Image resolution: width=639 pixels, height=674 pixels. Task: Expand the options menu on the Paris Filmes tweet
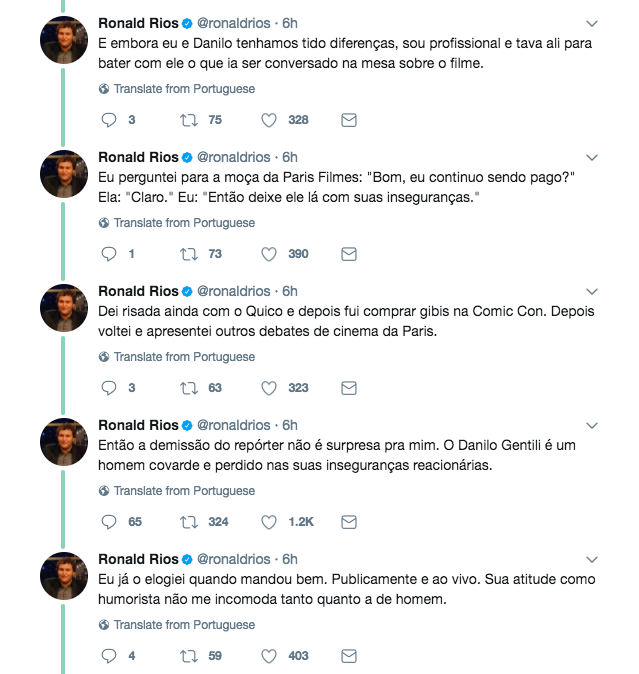[x=591, y=157]
